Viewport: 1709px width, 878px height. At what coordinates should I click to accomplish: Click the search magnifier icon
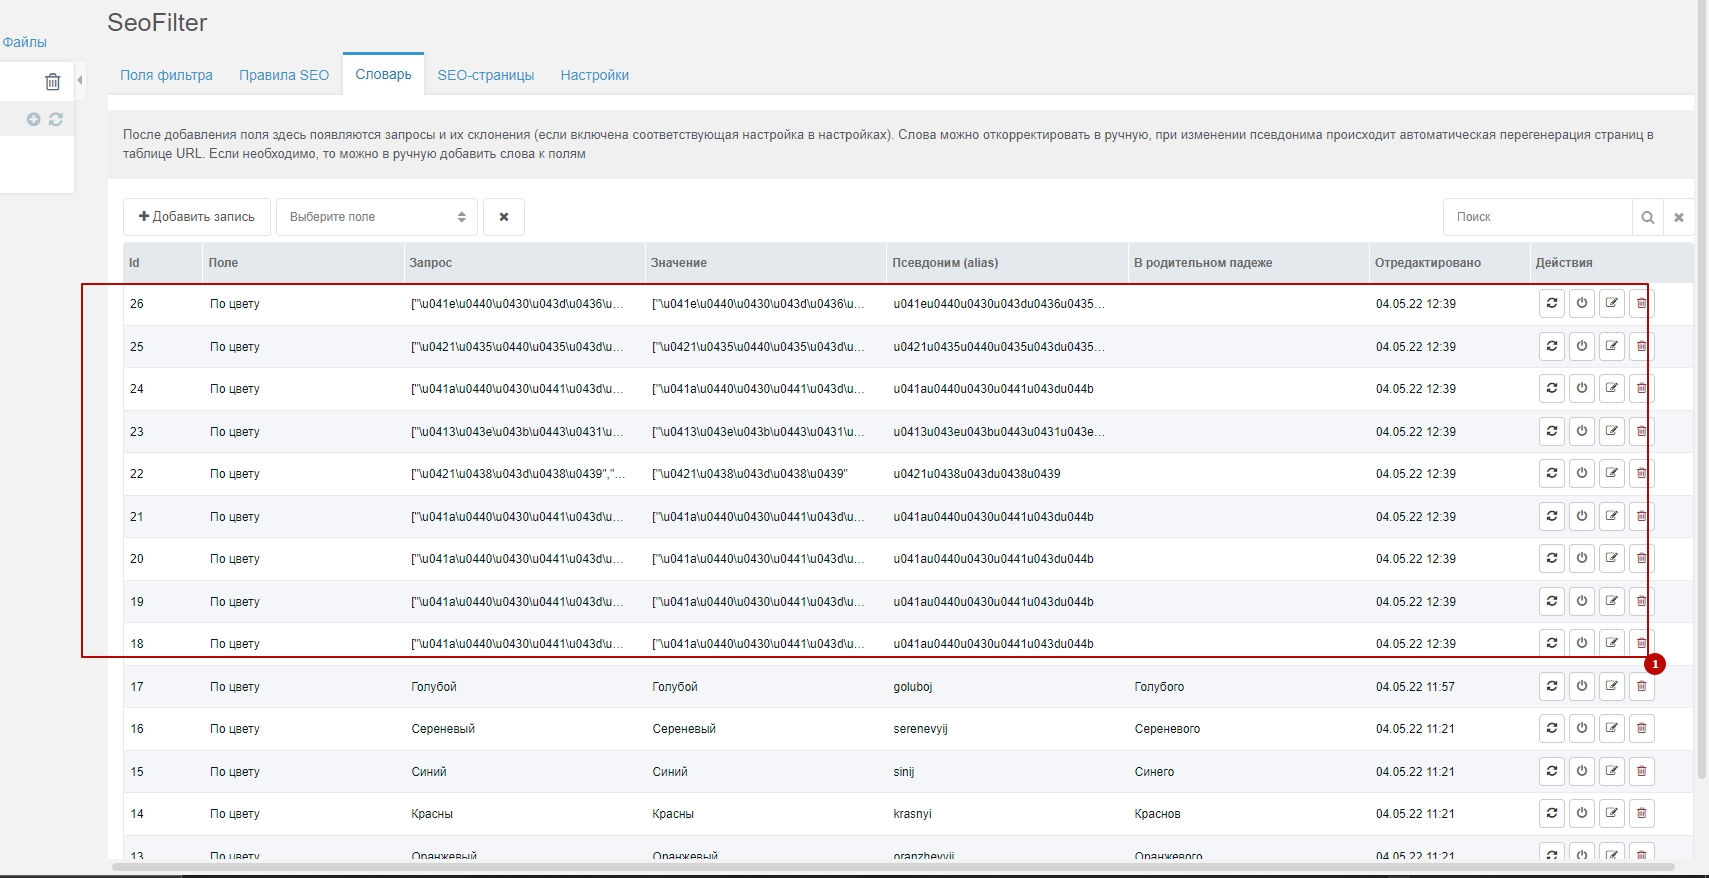1647,217
